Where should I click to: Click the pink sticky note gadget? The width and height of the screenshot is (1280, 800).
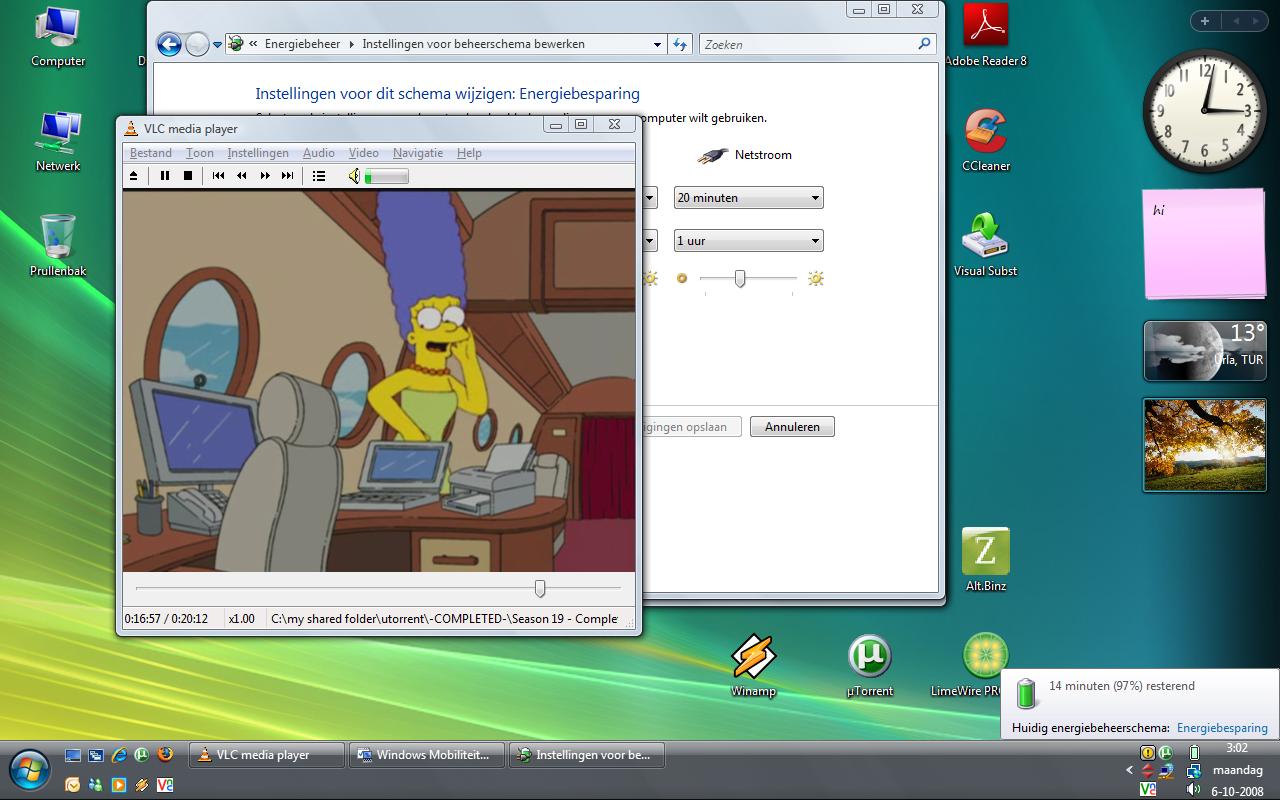pos(1204,244)
